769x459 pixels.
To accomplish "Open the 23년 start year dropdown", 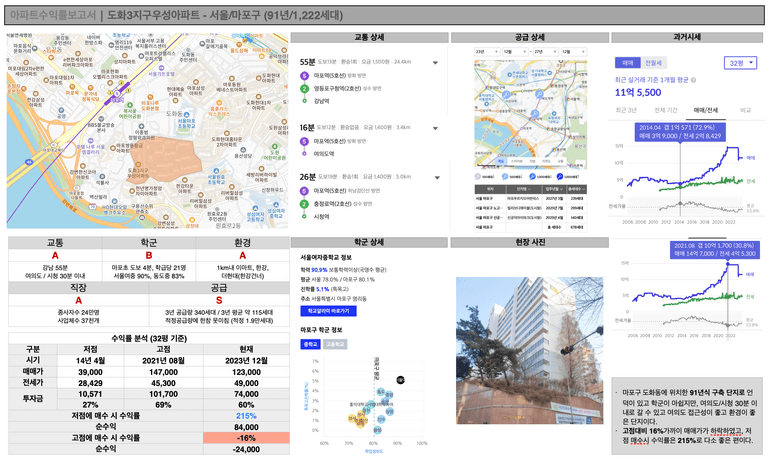I will click(487, 51).
